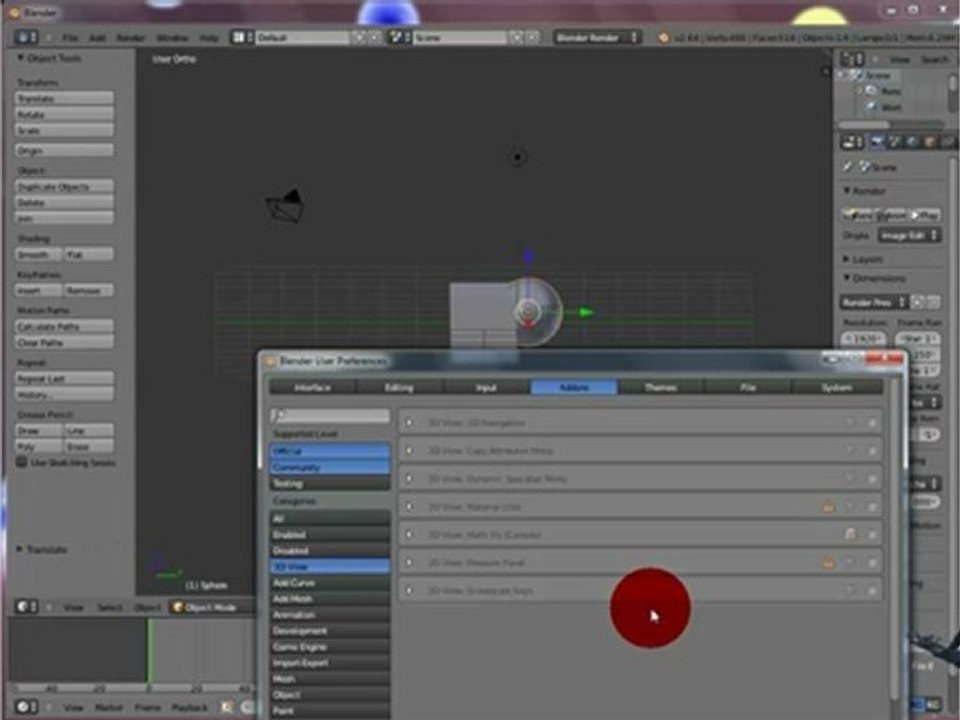Click warning icon on Material Utils addon
The height and width of the screenshot is (720, 960).
[x=828, y=507]
